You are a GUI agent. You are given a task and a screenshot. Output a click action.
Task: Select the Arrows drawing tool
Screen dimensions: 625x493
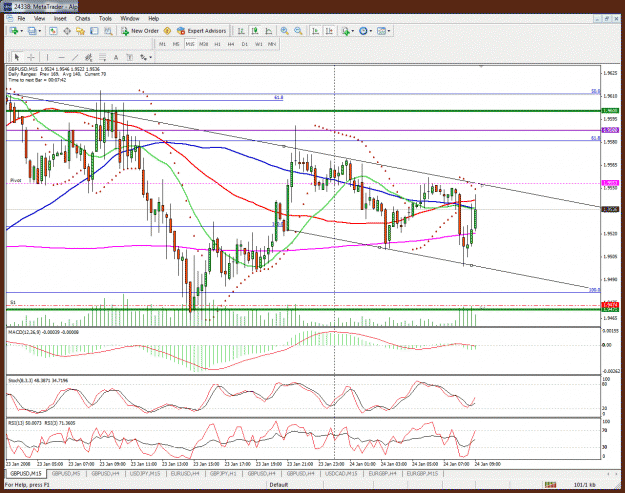[143, 57]
